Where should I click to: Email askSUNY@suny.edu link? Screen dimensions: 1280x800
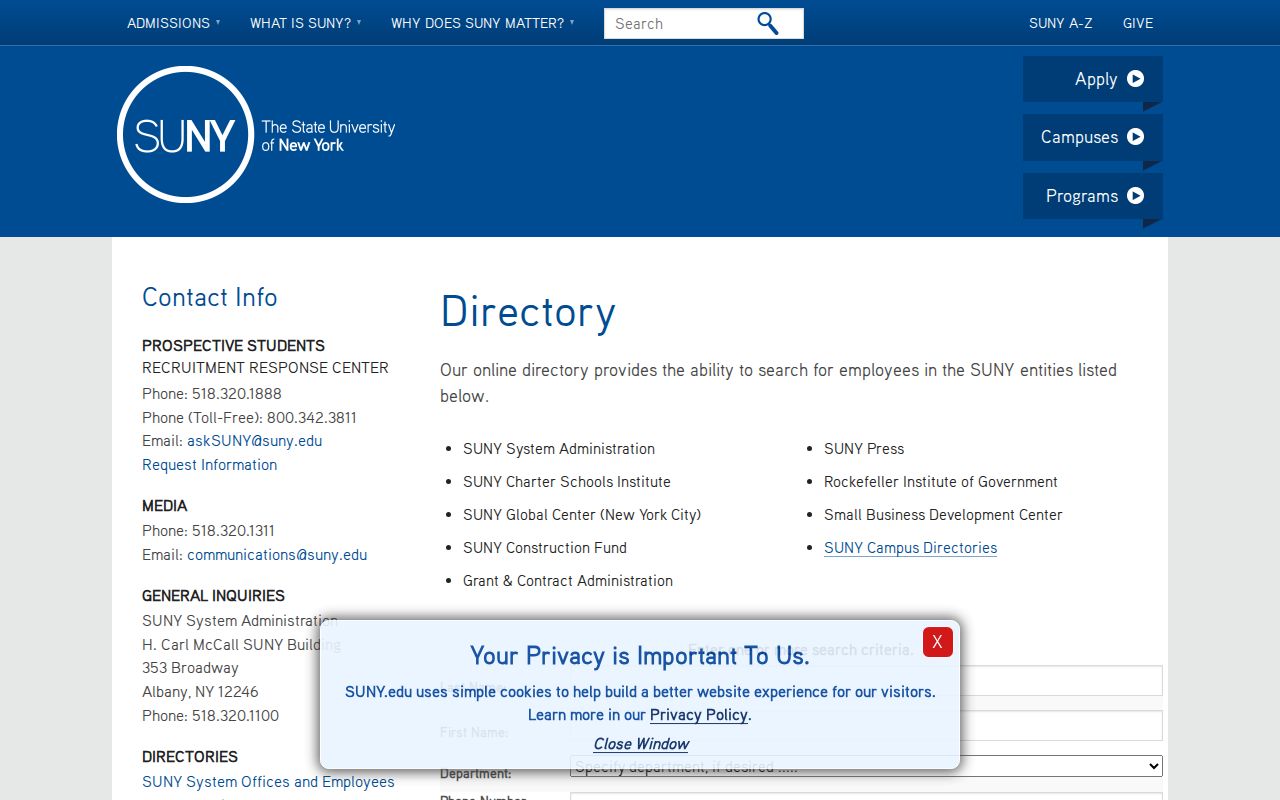[254, 441]
